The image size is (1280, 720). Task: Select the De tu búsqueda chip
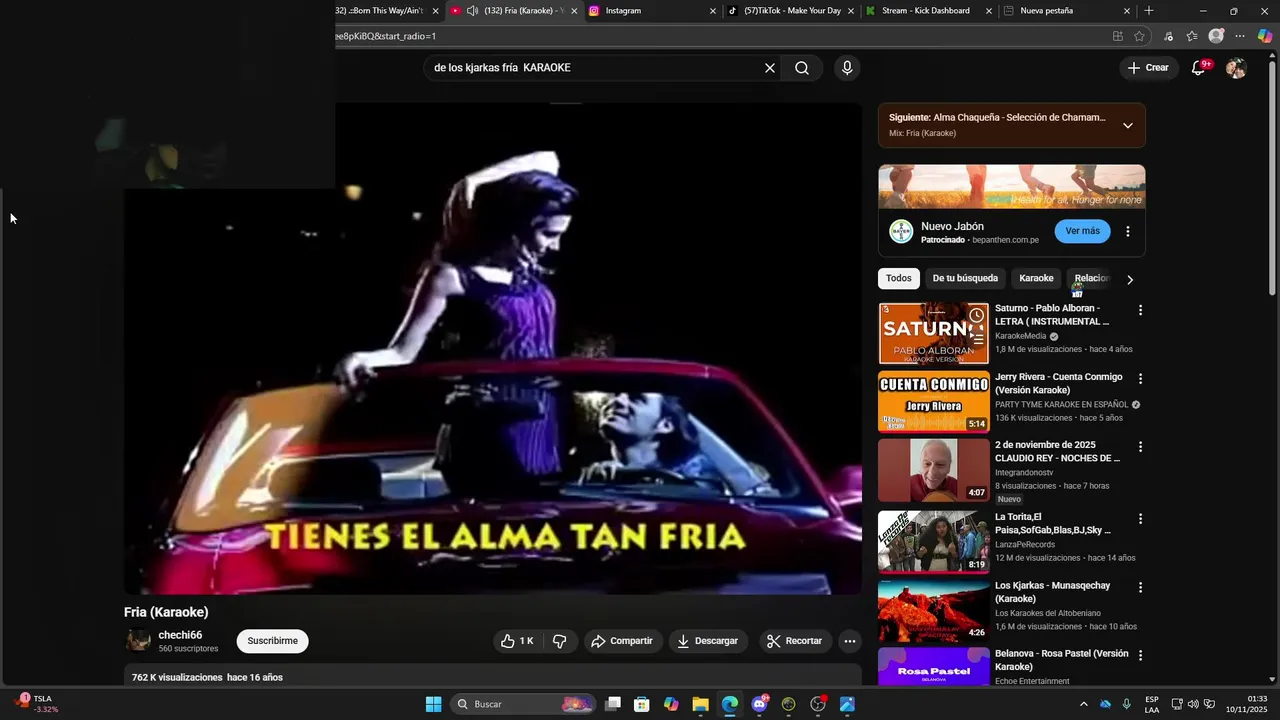(x=965, y=278)
